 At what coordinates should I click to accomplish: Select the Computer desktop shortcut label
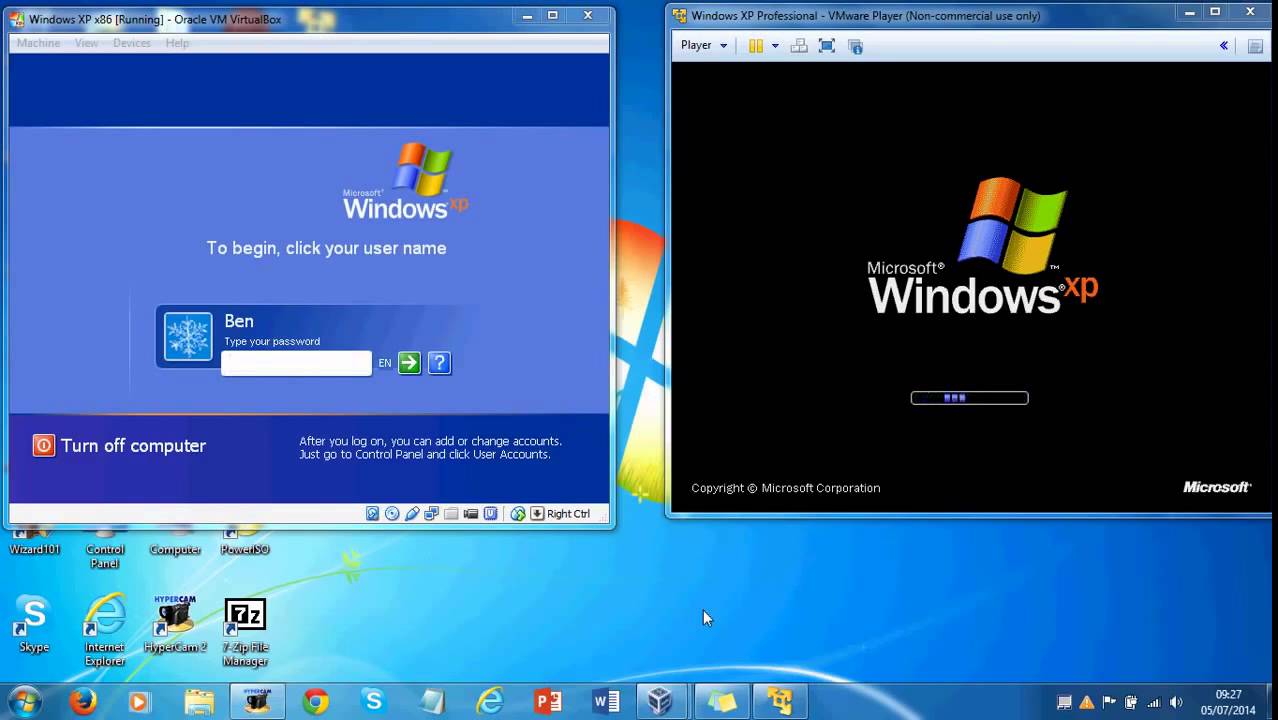pyautogui.click(x=175, y=550)
